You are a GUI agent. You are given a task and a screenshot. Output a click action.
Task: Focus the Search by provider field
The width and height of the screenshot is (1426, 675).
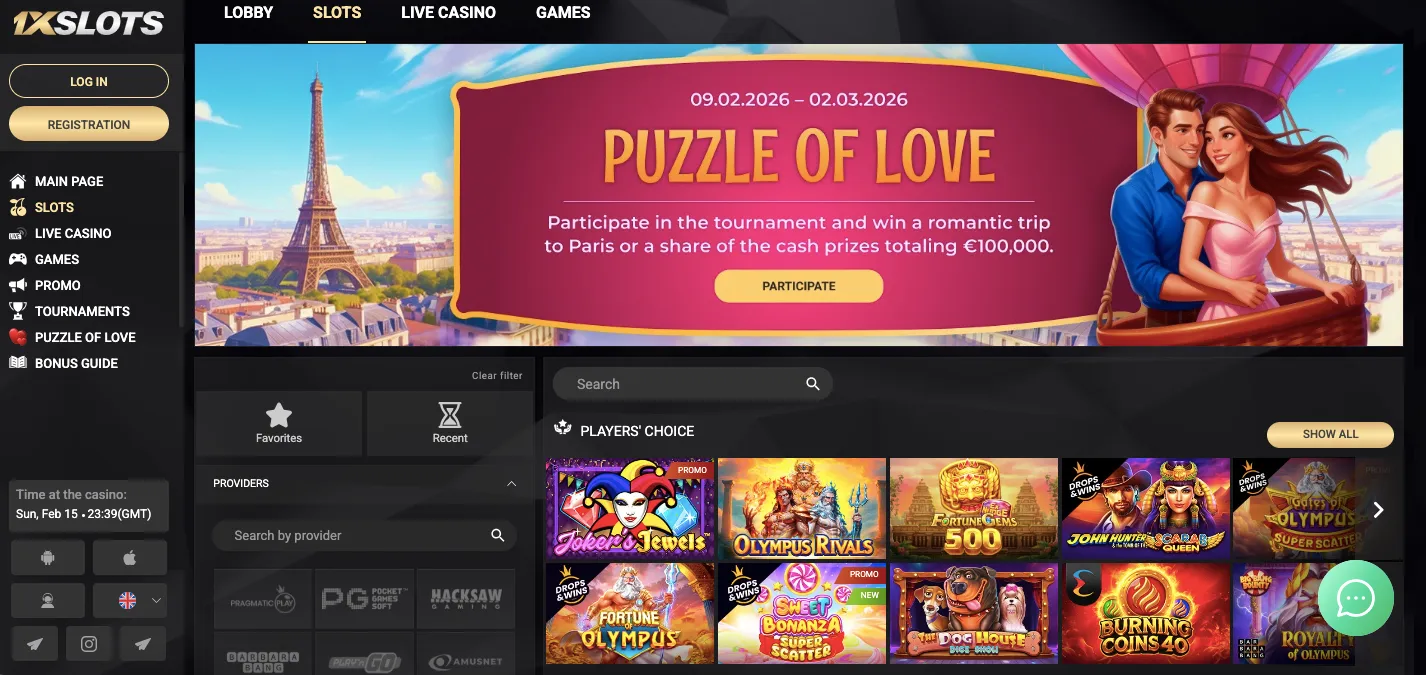point(364,535)
